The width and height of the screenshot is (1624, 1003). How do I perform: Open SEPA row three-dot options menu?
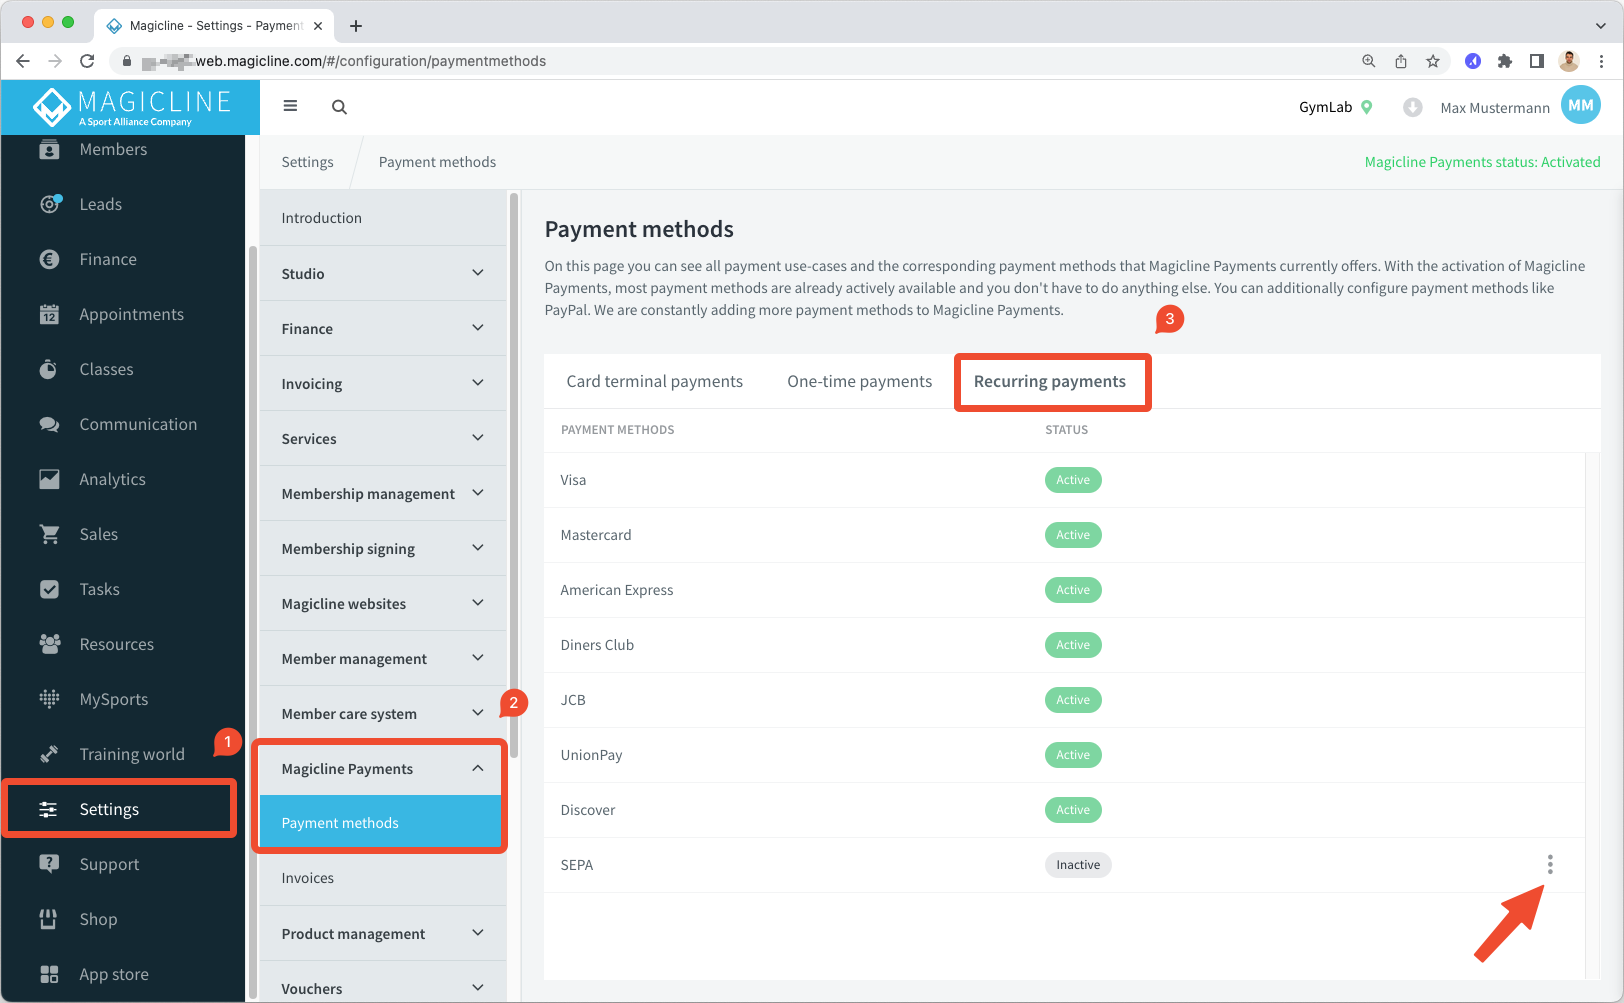tap(1550, 865)
